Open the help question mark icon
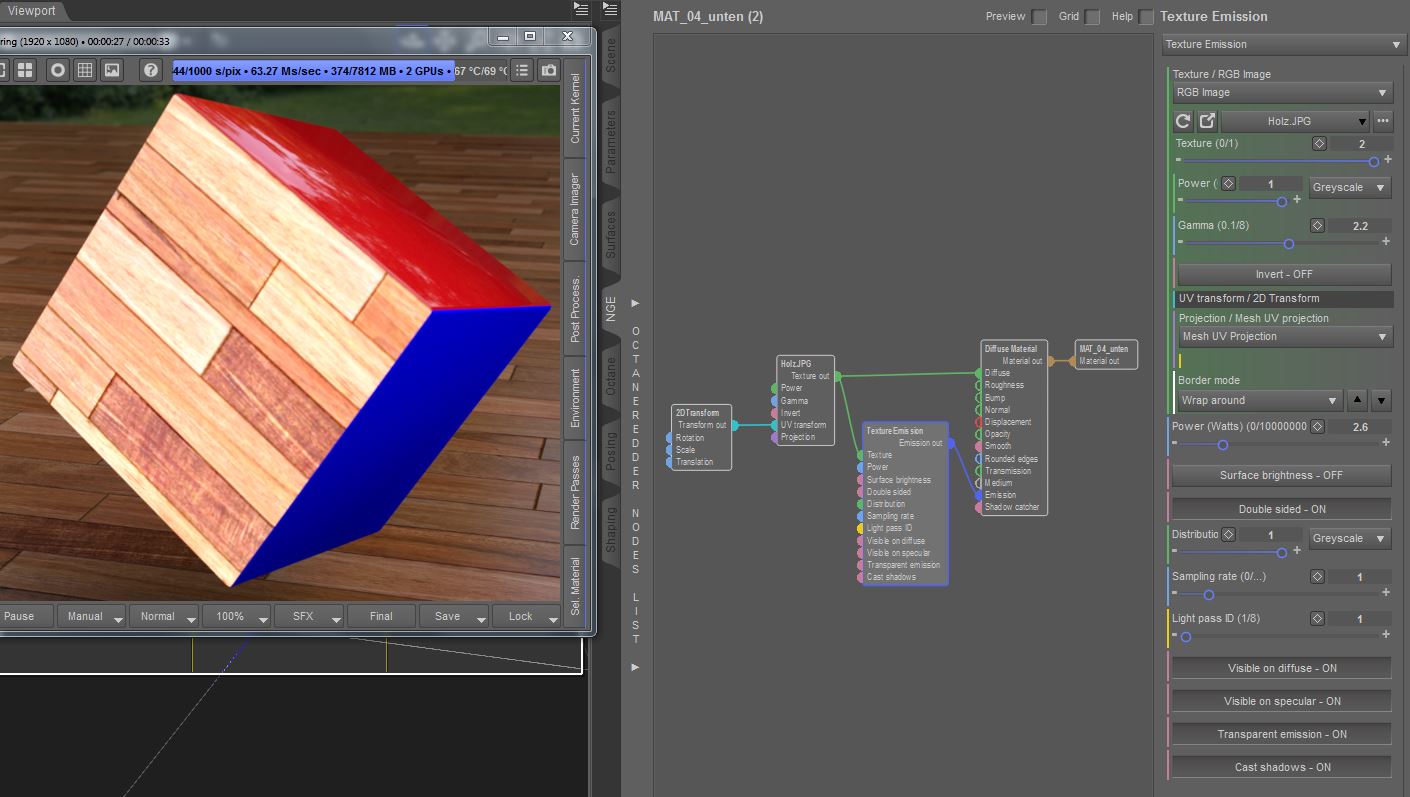1410x797 pixels. tap(151, 70)
